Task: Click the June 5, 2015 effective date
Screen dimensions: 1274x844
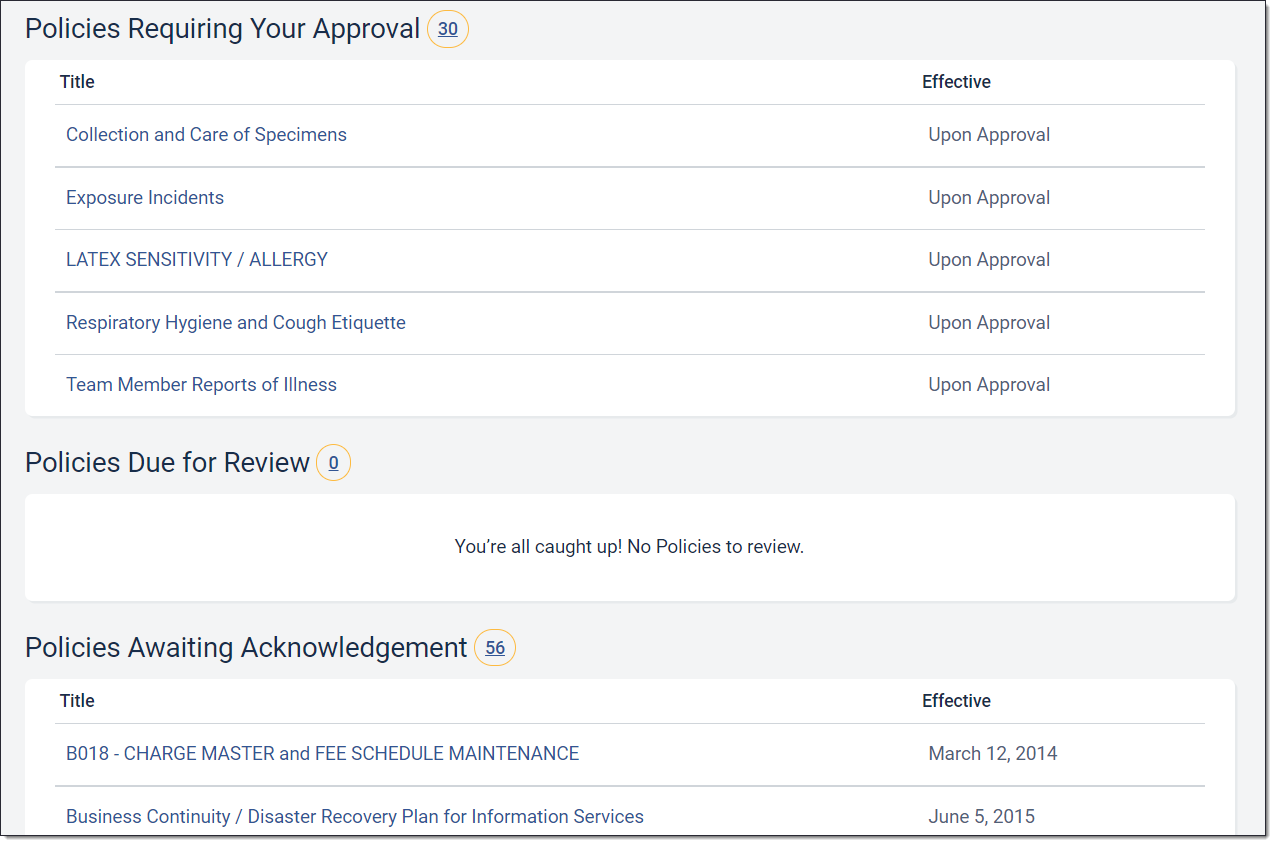Action: tap(981, 817)
